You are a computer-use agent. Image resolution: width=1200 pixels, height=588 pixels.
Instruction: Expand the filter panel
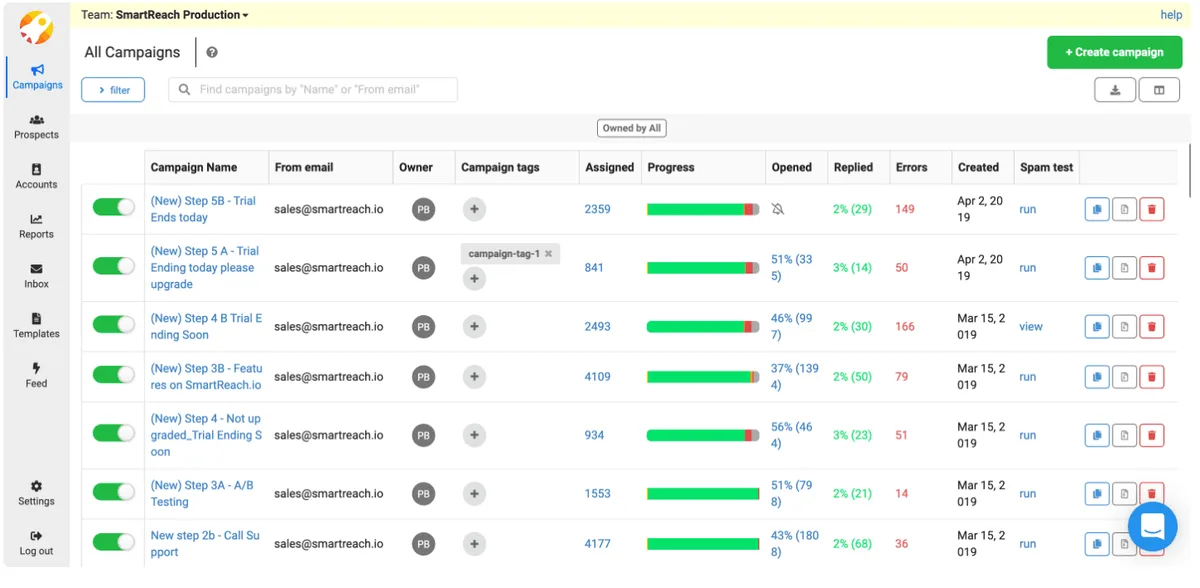click(x=113, y=90)
